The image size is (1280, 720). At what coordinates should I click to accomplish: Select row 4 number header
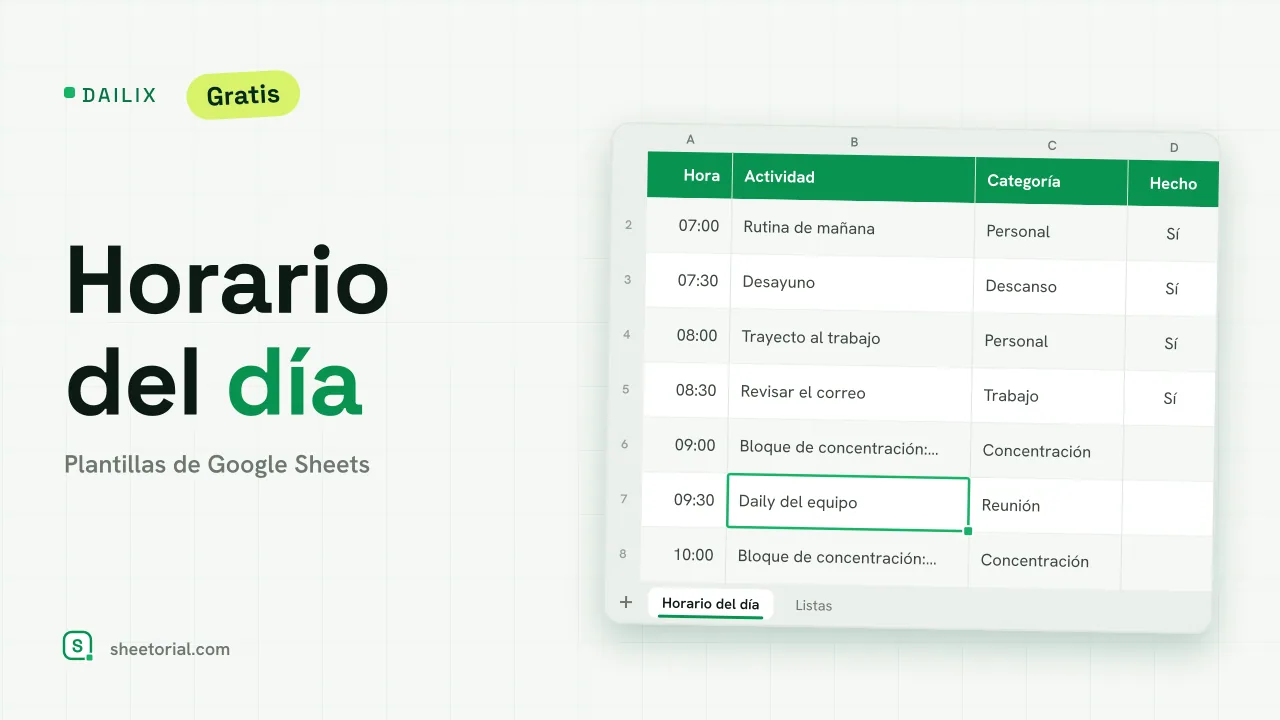tap(626, 334)
